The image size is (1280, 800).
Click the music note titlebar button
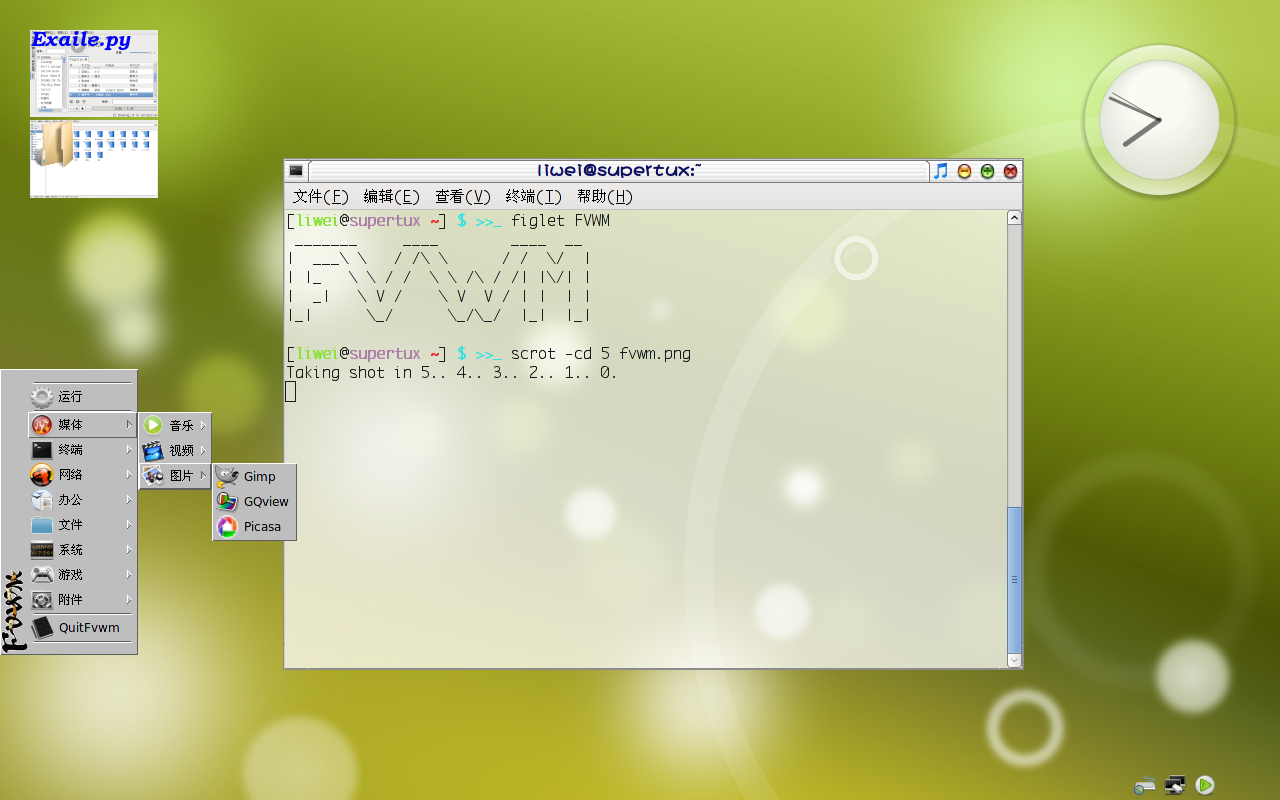point(940,171)
